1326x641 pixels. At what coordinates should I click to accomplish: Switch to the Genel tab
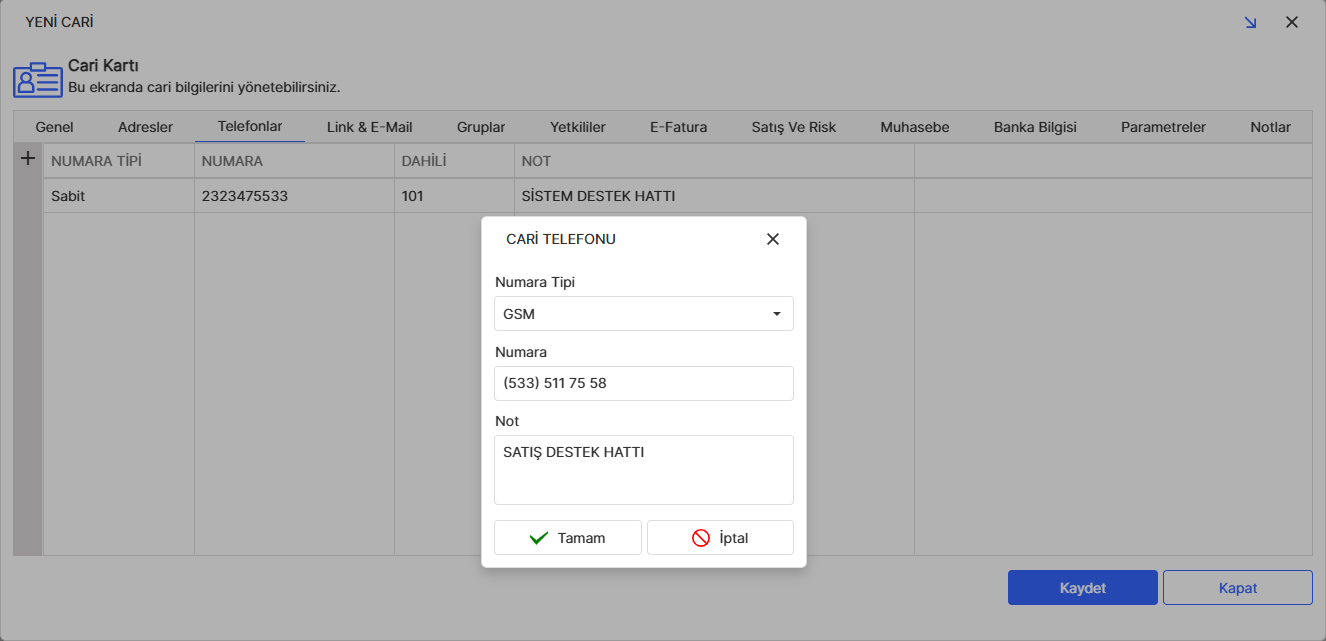click(x=54, y=127)
